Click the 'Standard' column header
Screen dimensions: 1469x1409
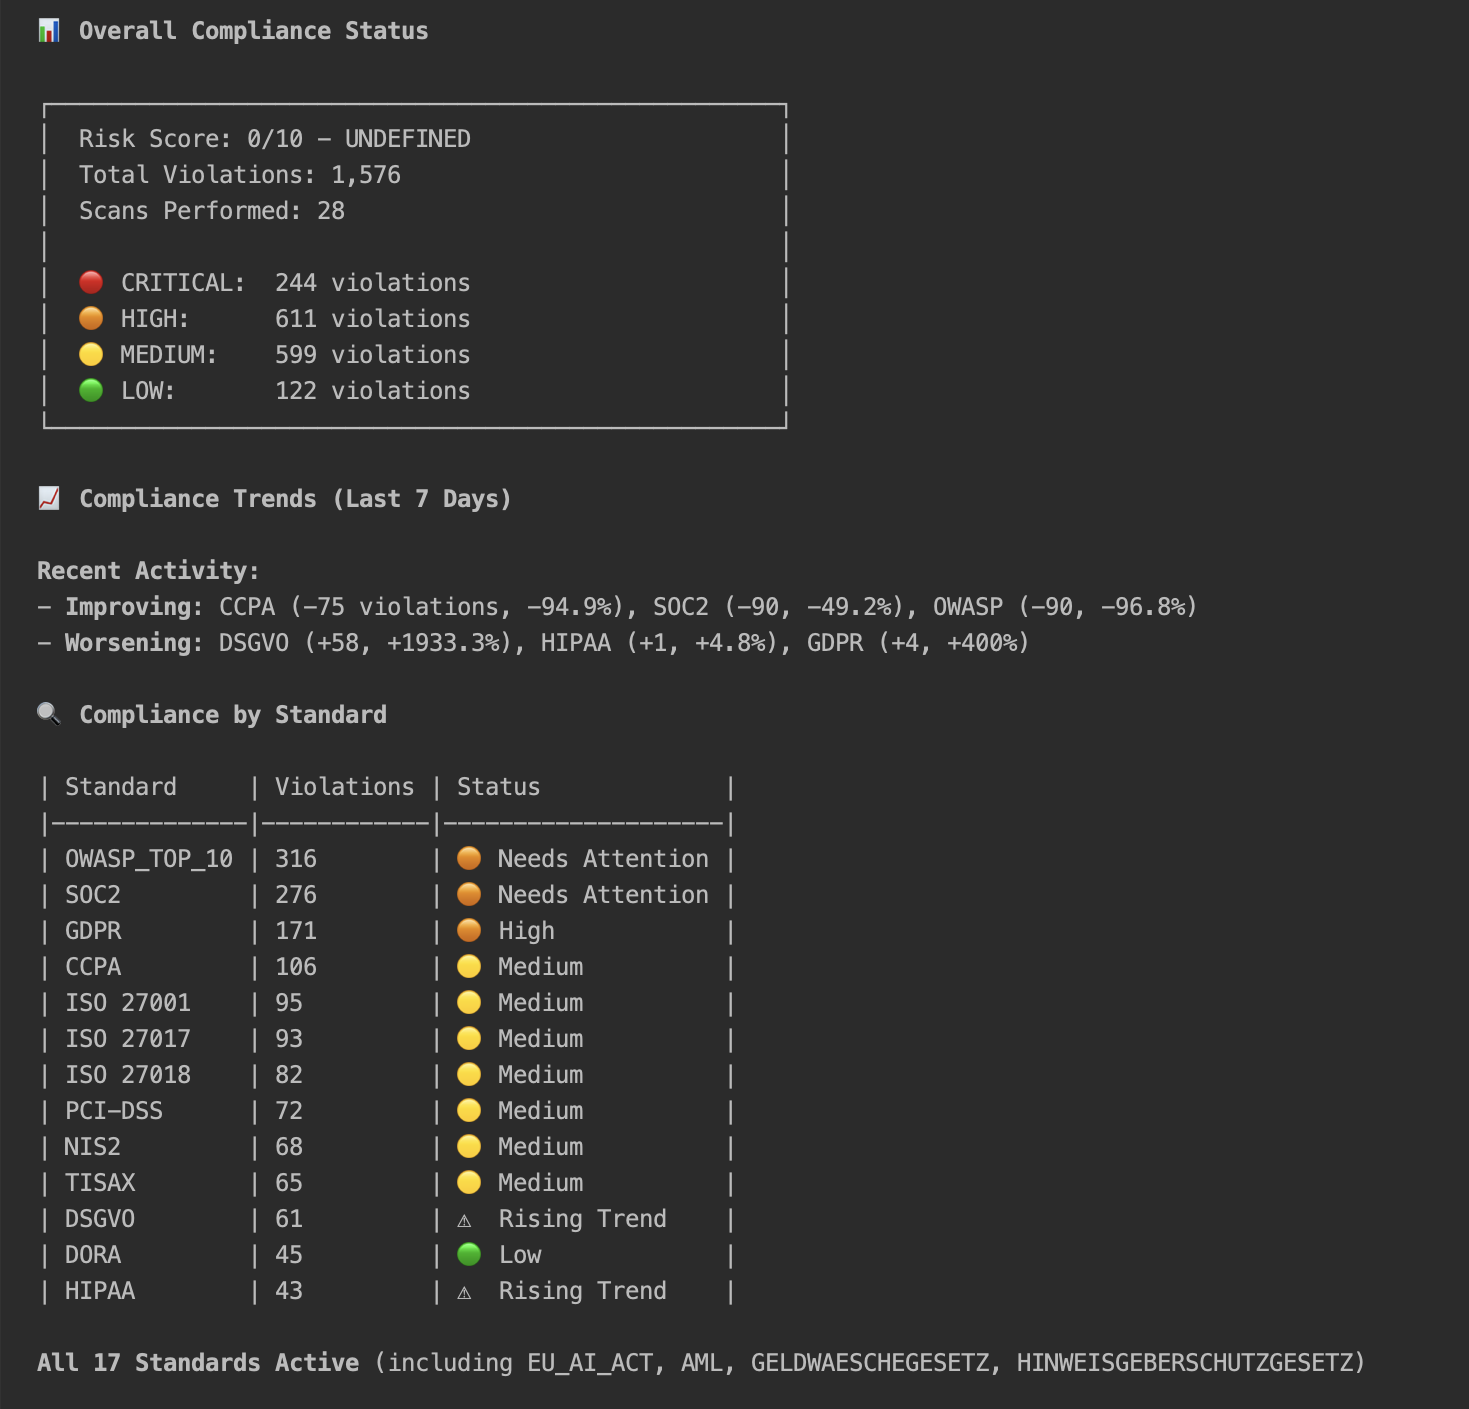[121, 787]
